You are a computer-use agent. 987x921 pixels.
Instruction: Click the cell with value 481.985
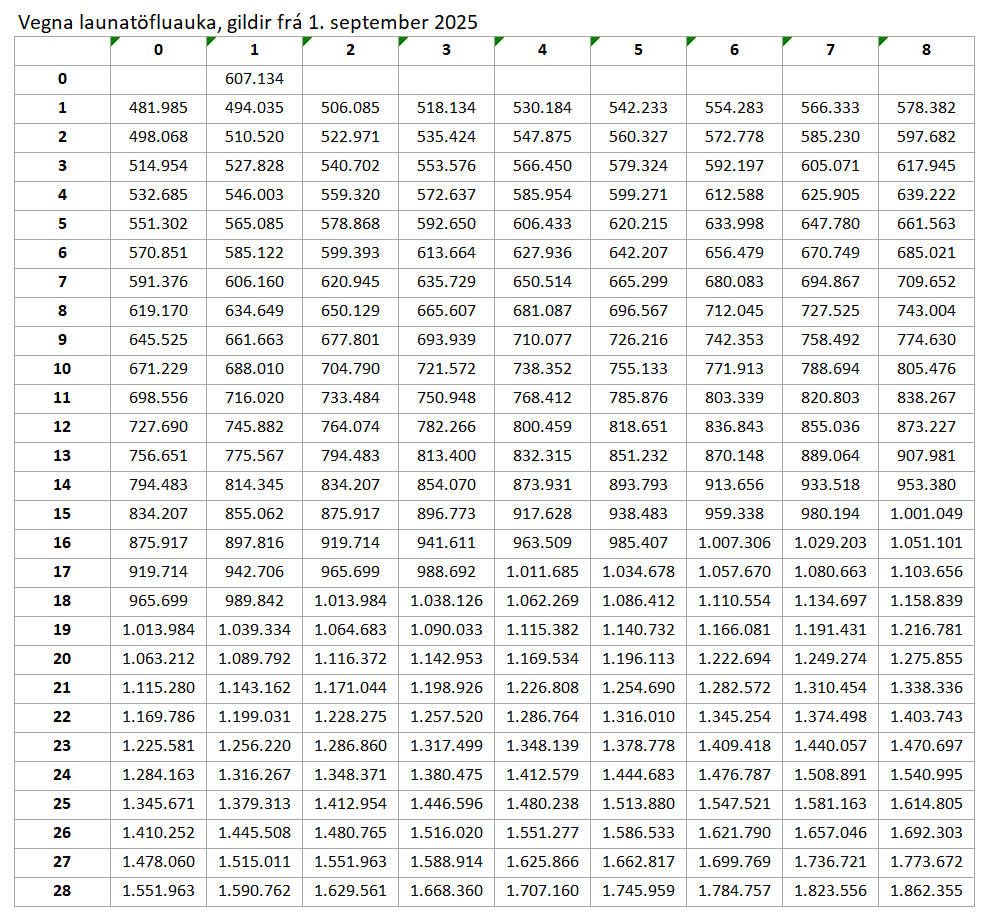(159, 108)
